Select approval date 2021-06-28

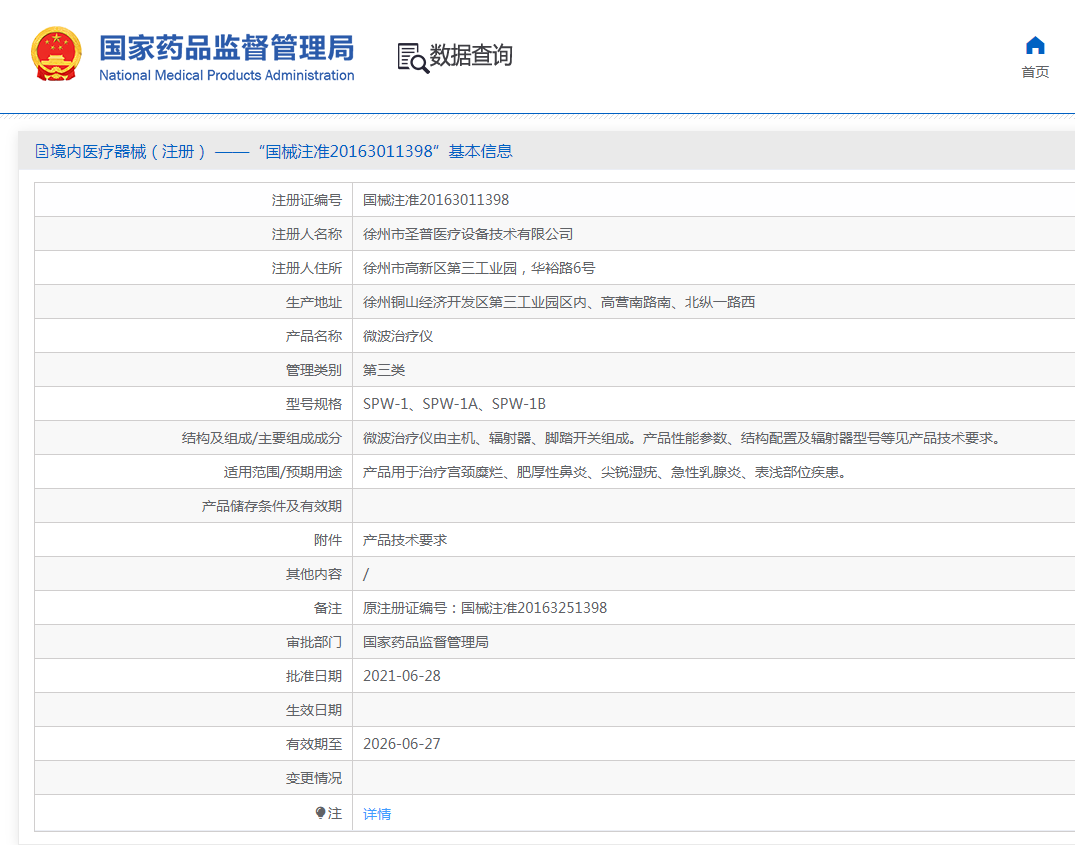pos(402,676)
